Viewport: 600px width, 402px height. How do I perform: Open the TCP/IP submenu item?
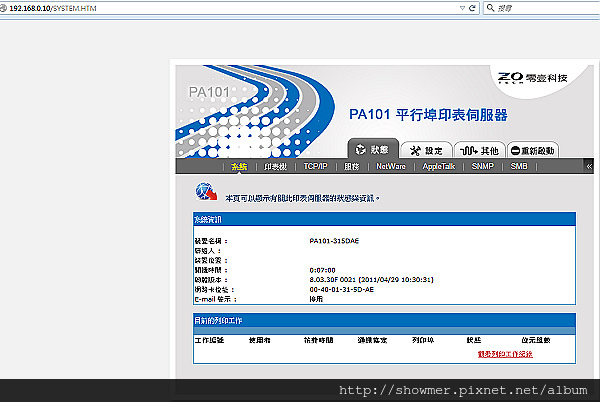tap(315, 166)
